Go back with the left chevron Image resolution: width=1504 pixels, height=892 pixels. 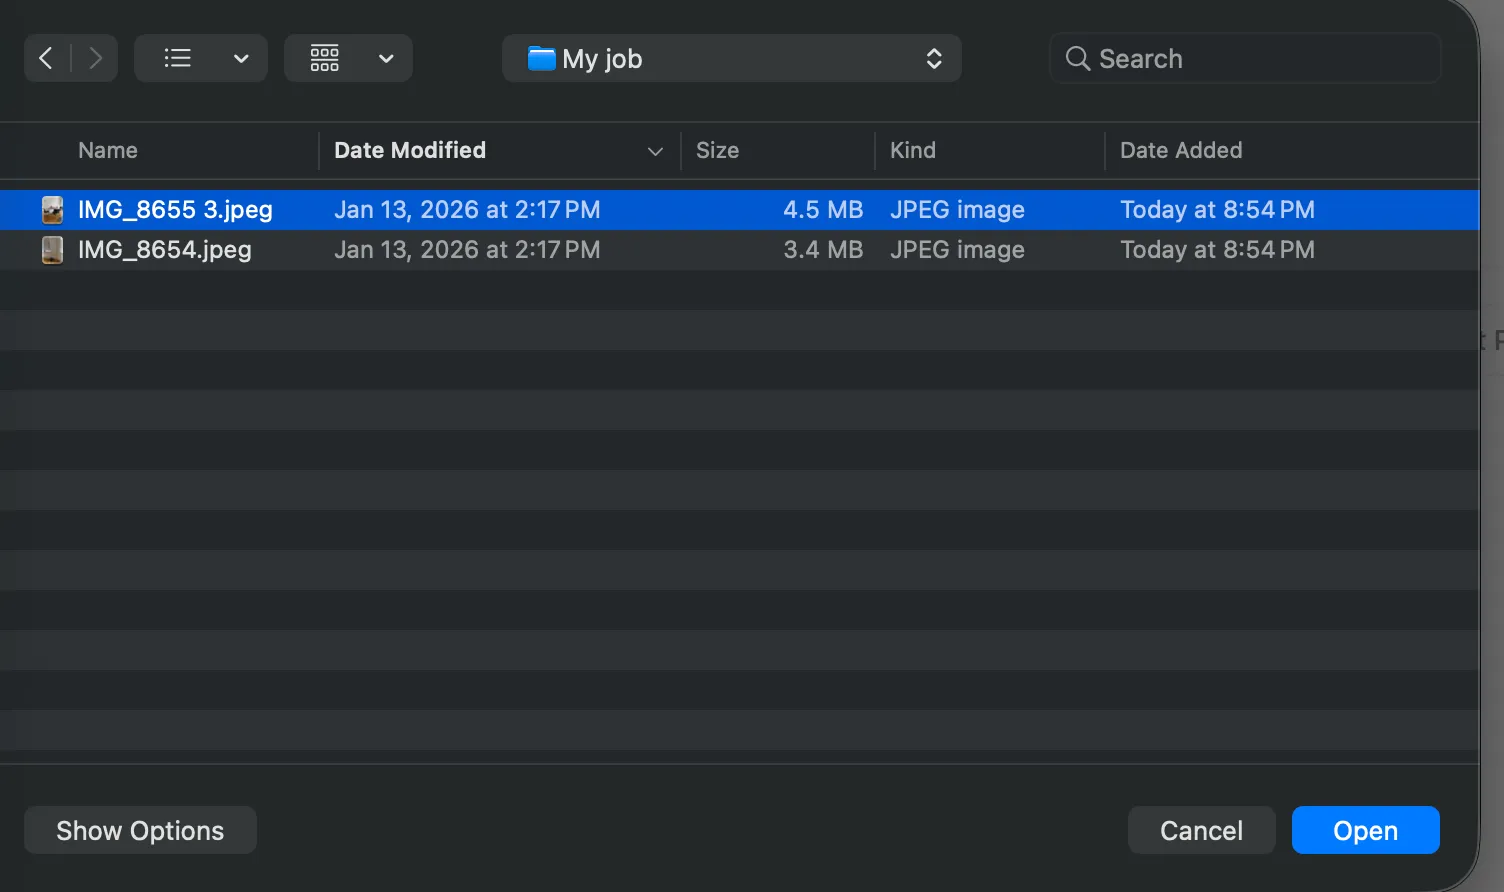(x=46, y=58)
